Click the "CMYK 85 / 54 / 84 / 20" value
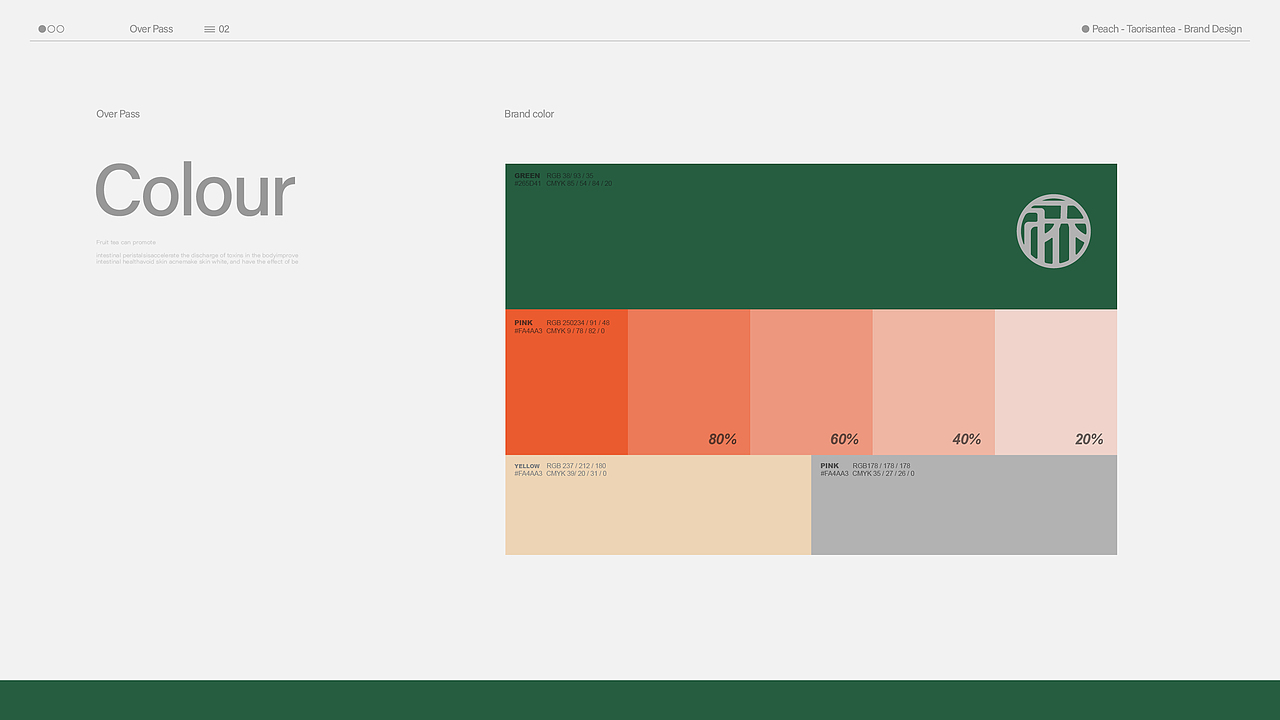This screenshot has width=1280, height=720. (579, 184)
